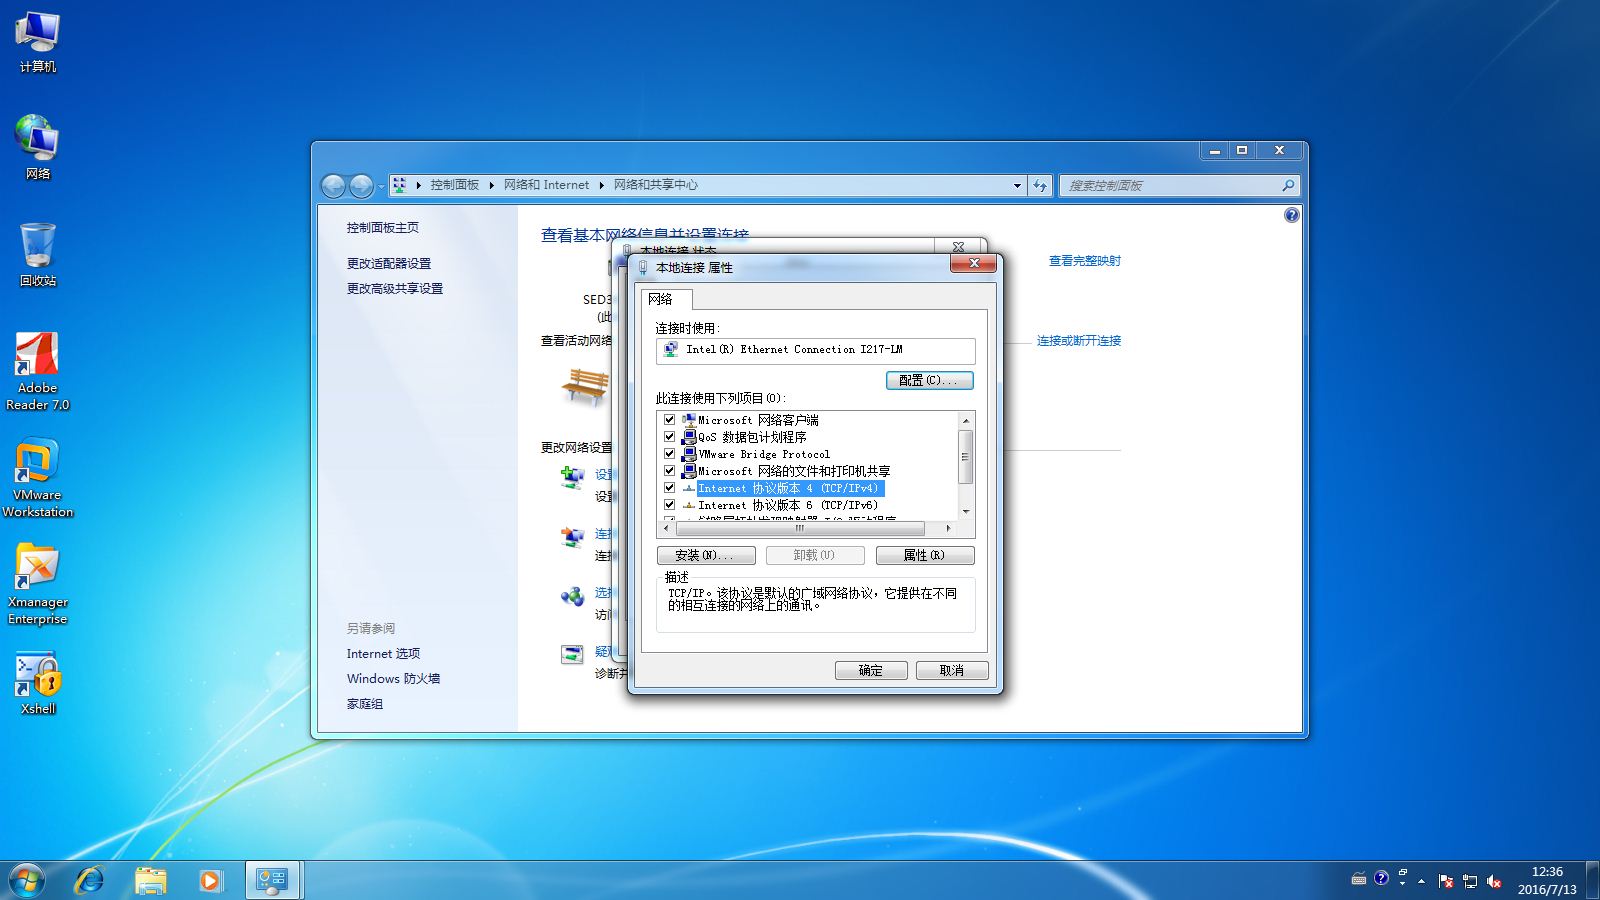Uncheck Internet 协议版本 6 (TCP/IPv6) checkbox
1600x900 pixels.
pyautogui.click(x=669, y=505)
